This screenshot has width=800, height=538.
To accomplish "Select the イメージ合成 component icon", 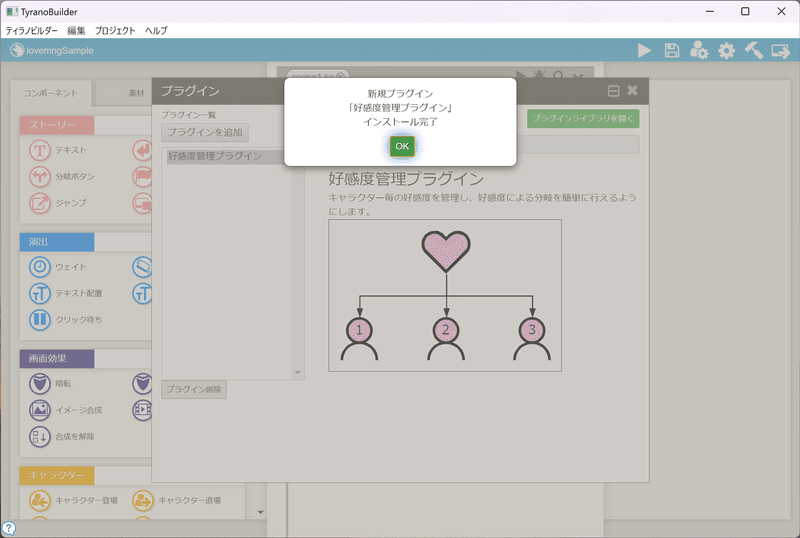I will tap(39, 410).
